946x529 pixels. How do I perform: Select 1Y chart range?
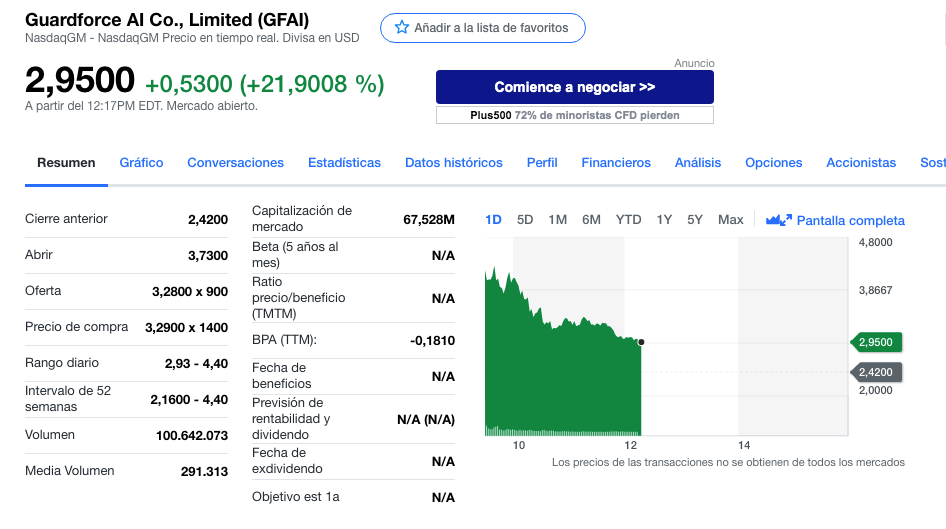click(x=664, y=220)
